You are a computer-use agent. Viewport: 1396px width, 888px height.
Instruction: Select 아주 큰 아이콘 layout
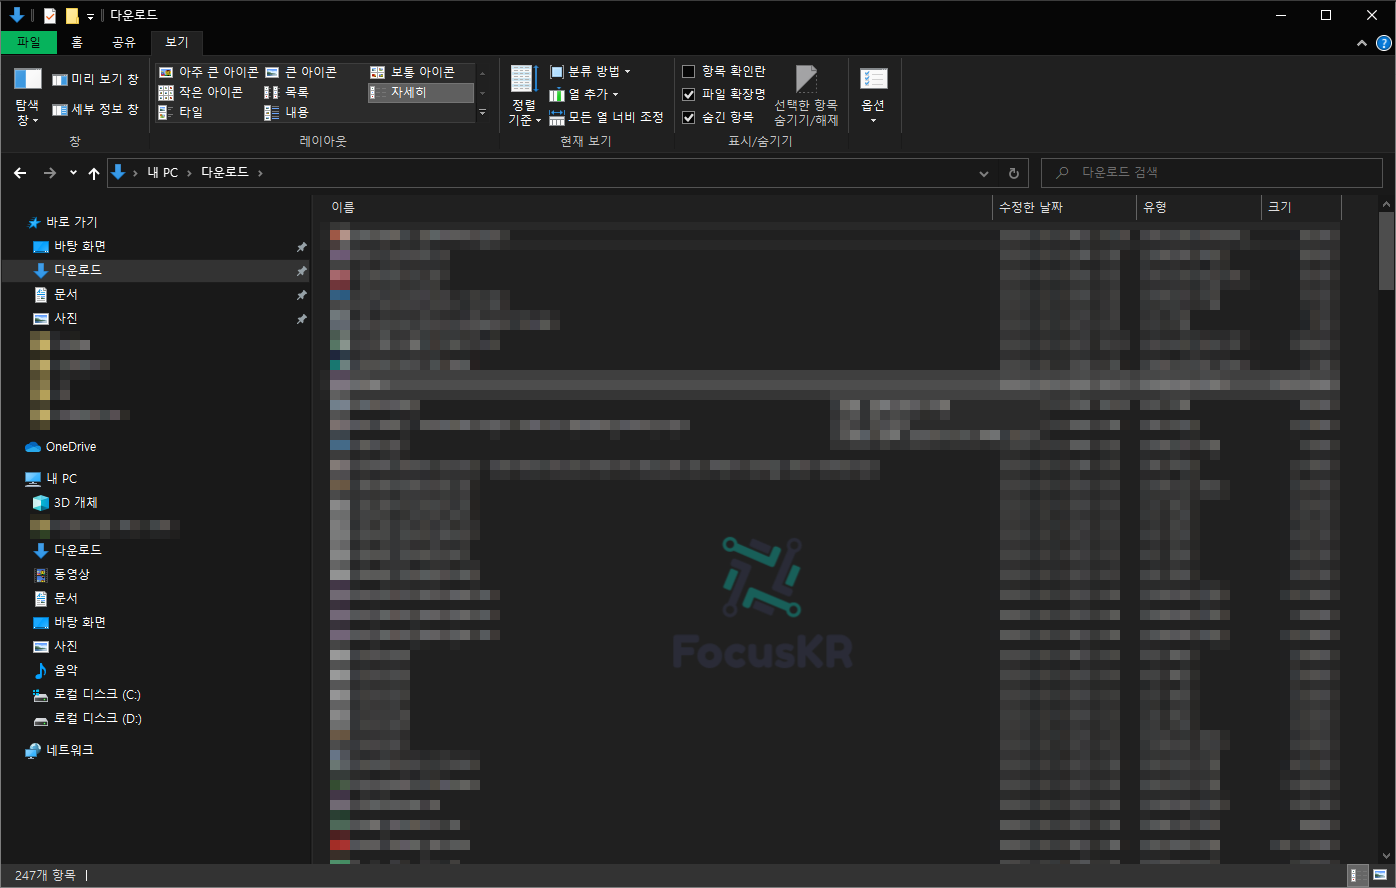click(x=208, y=72)
